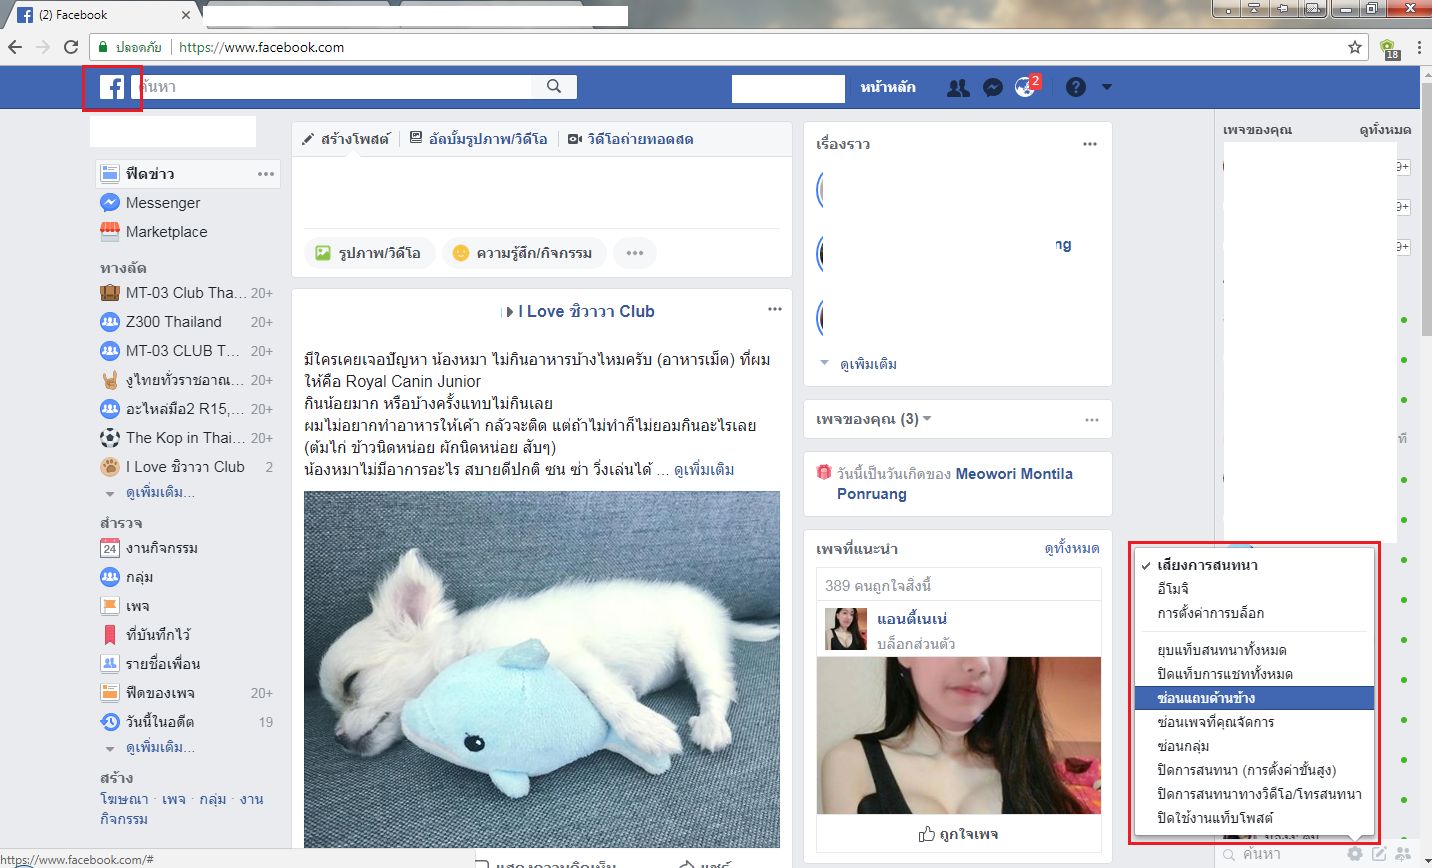This screenshot has height=868, width=1432.
Task: Like the suggested page with ถูกใจเพจ
Action: [958, 834]
